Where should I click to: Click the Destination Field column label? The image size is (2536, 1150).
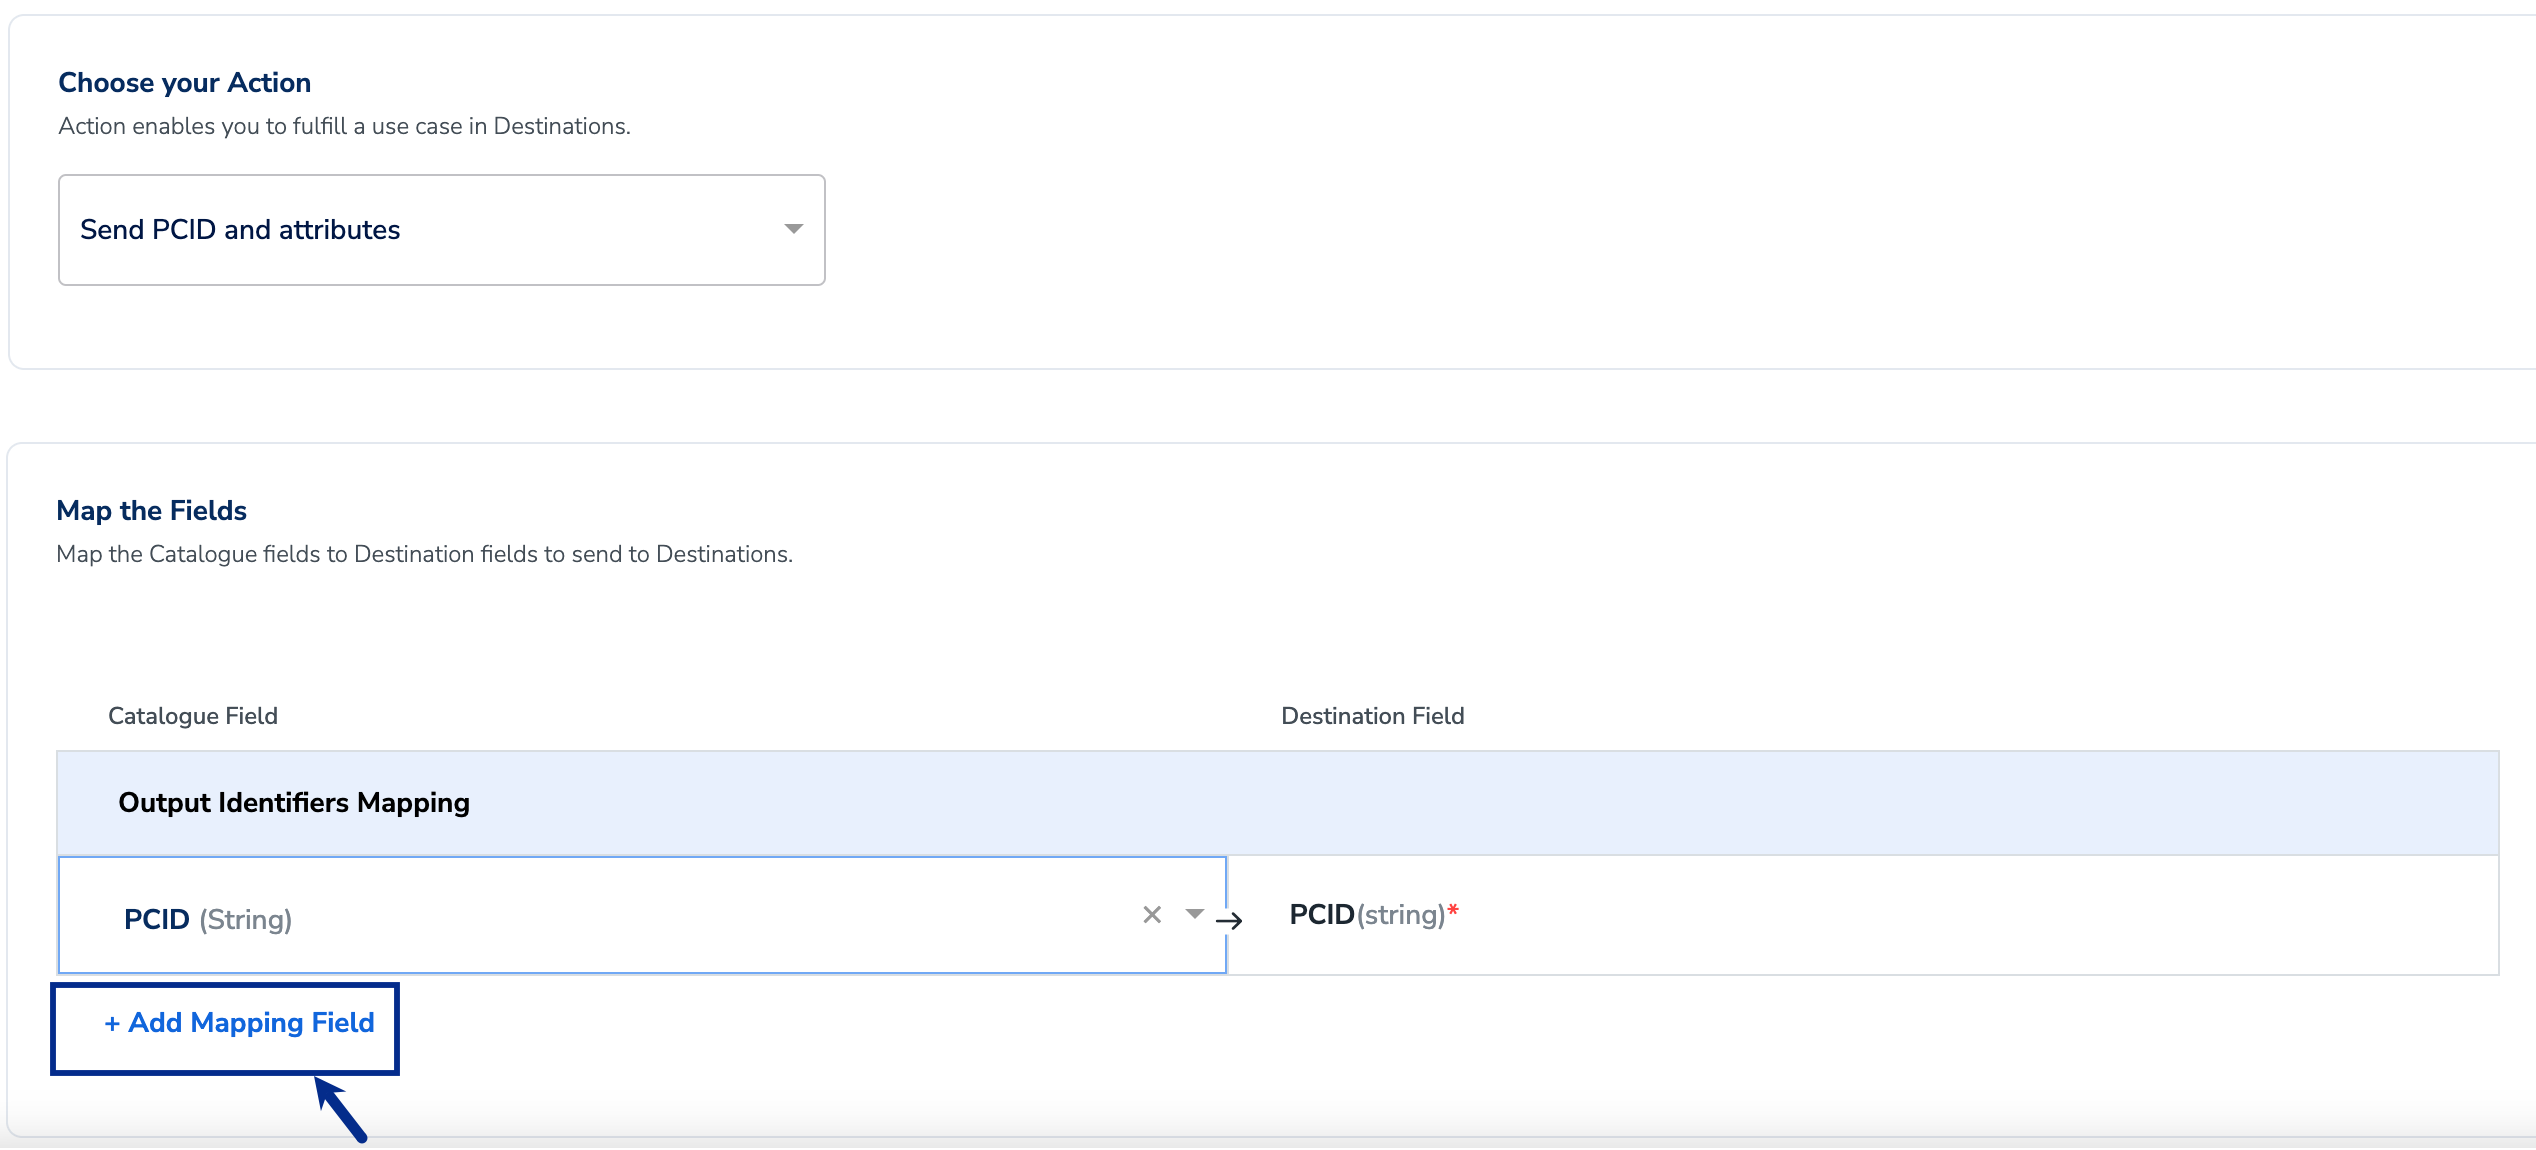coord(1372,716)
